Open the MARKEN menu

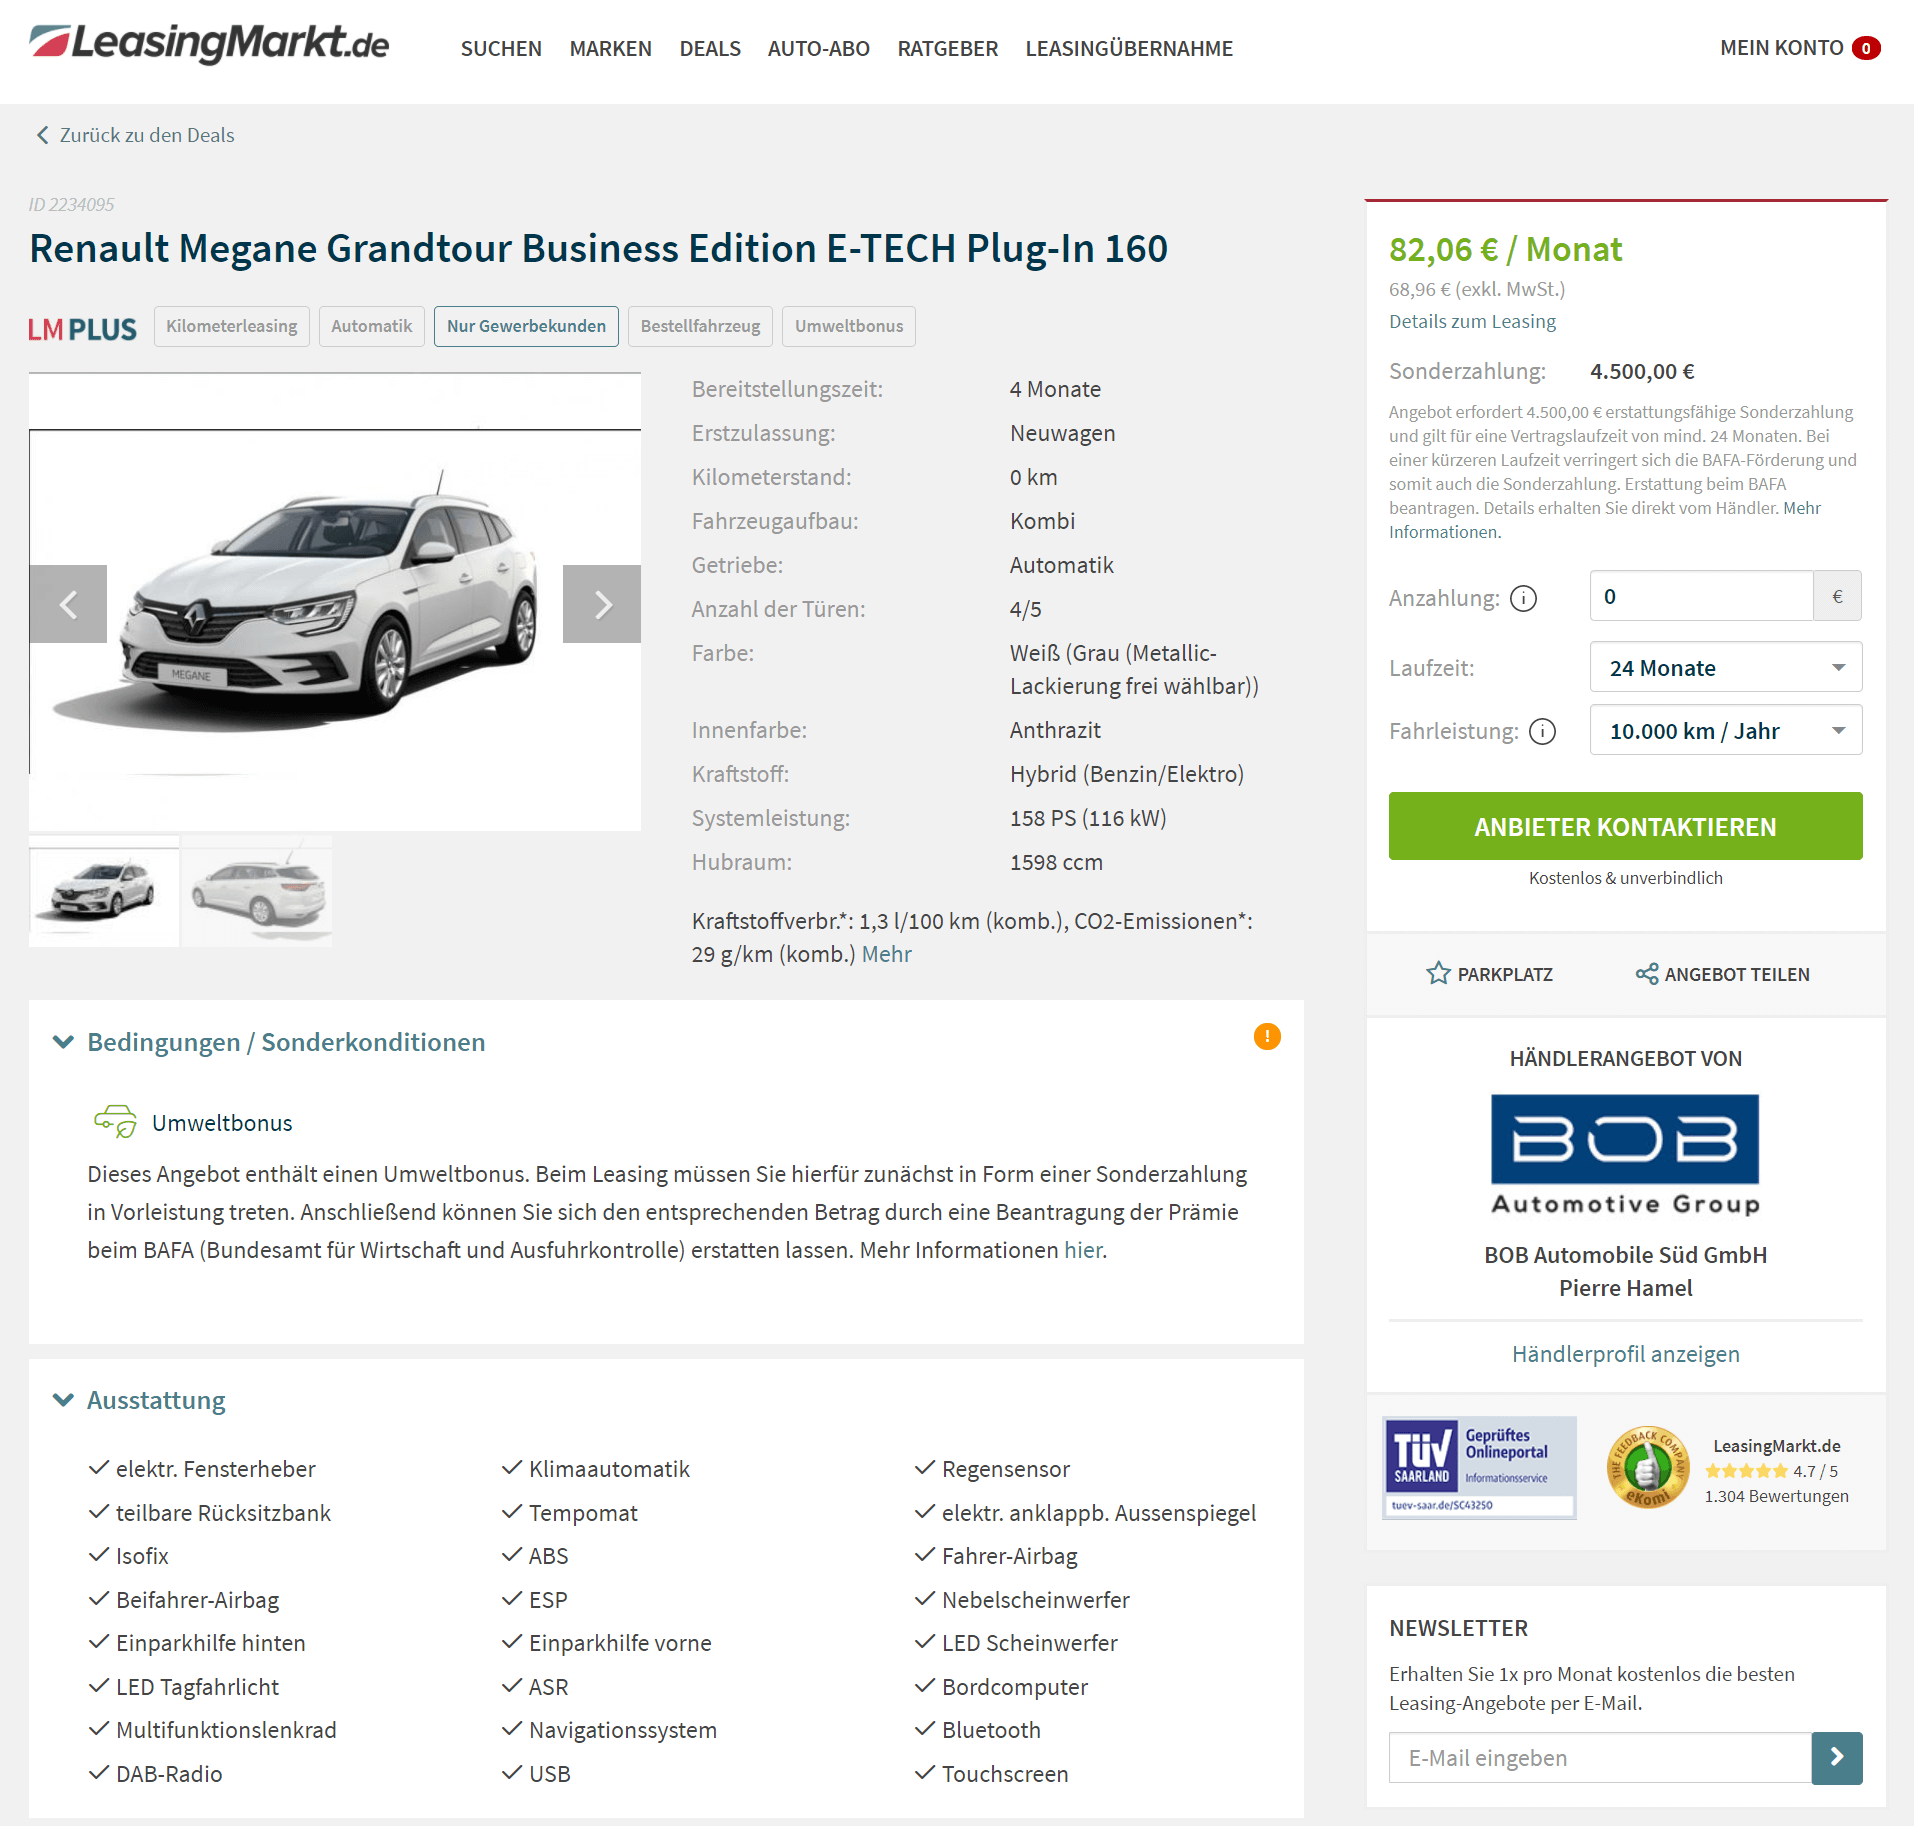pyautogui.click(x=610, y=48)
